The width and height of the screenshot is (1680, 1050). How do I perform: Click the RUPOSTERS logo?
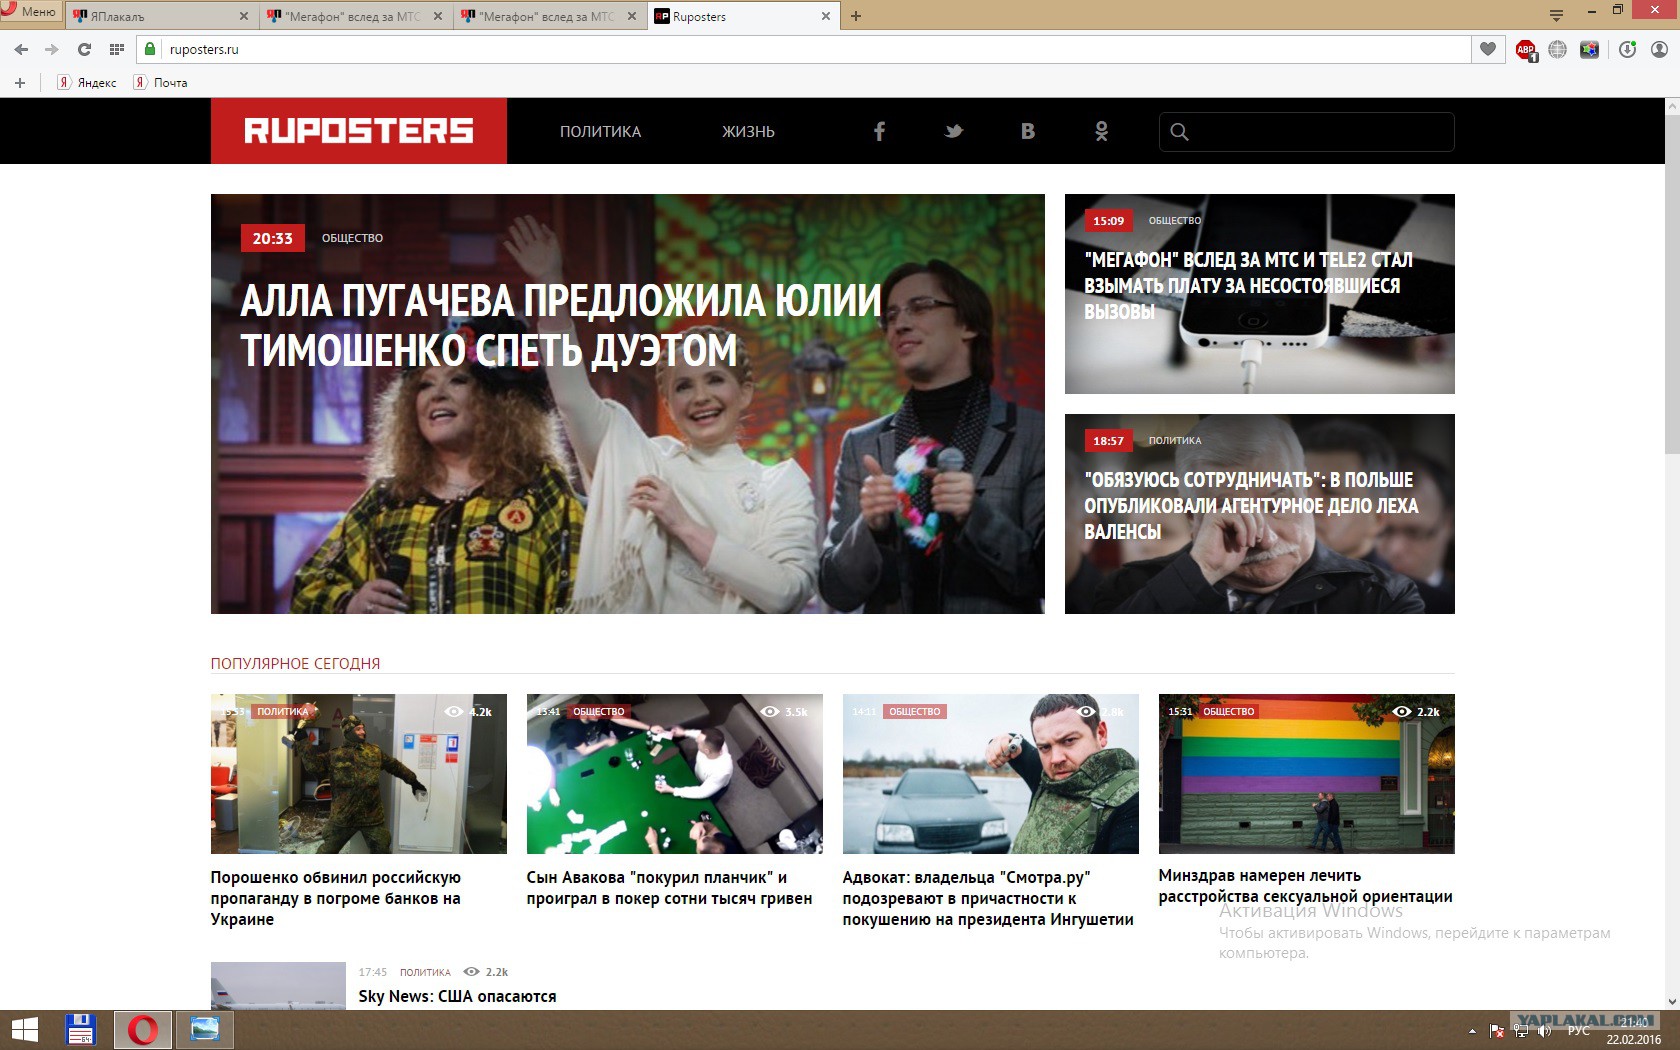click(359, 131)
